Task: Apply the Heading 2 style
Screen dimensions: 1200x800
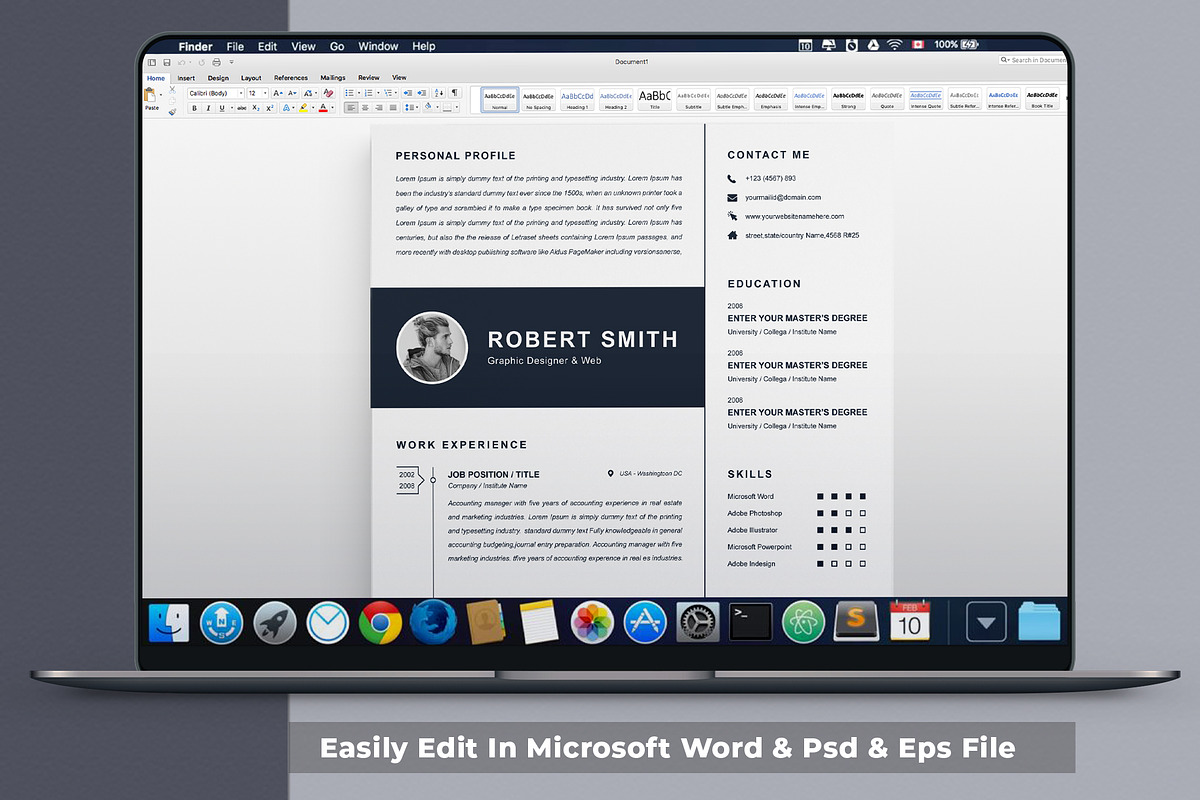Action: (616, 99)
